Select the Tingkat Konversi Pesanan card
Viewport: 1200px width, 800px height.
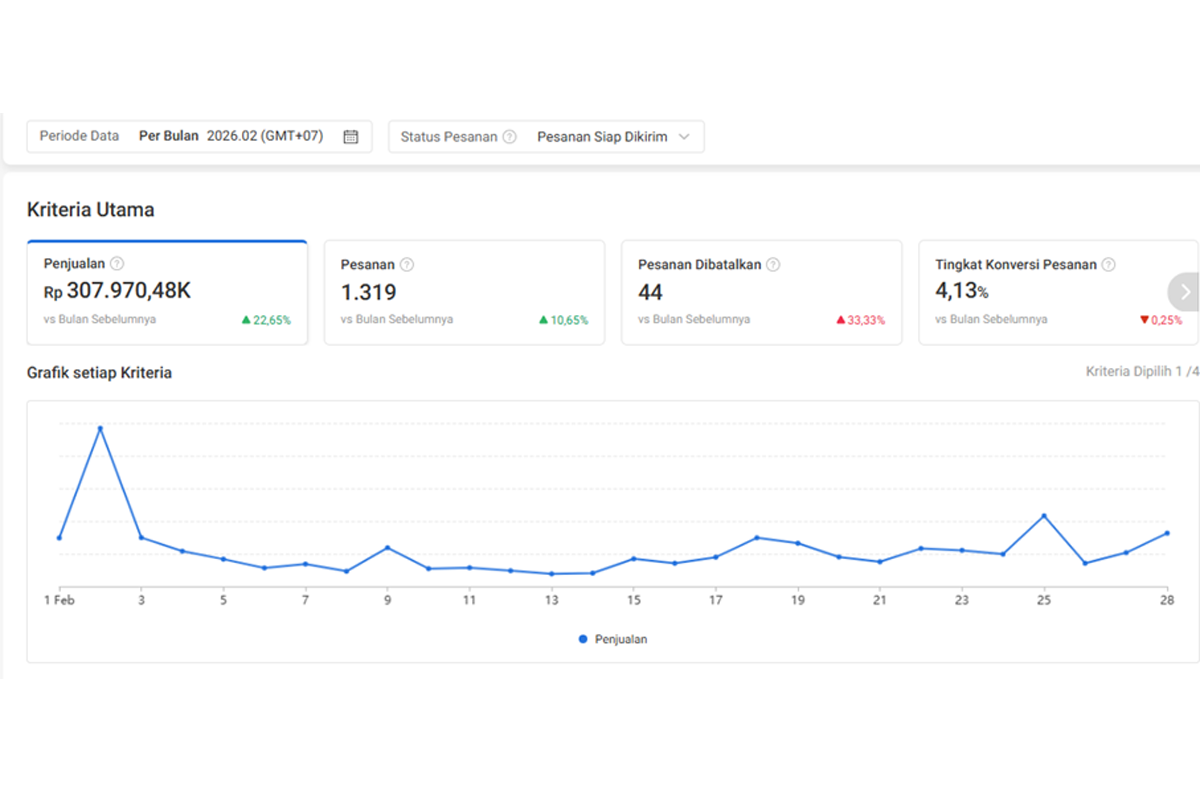click(x=1059, y=293)
